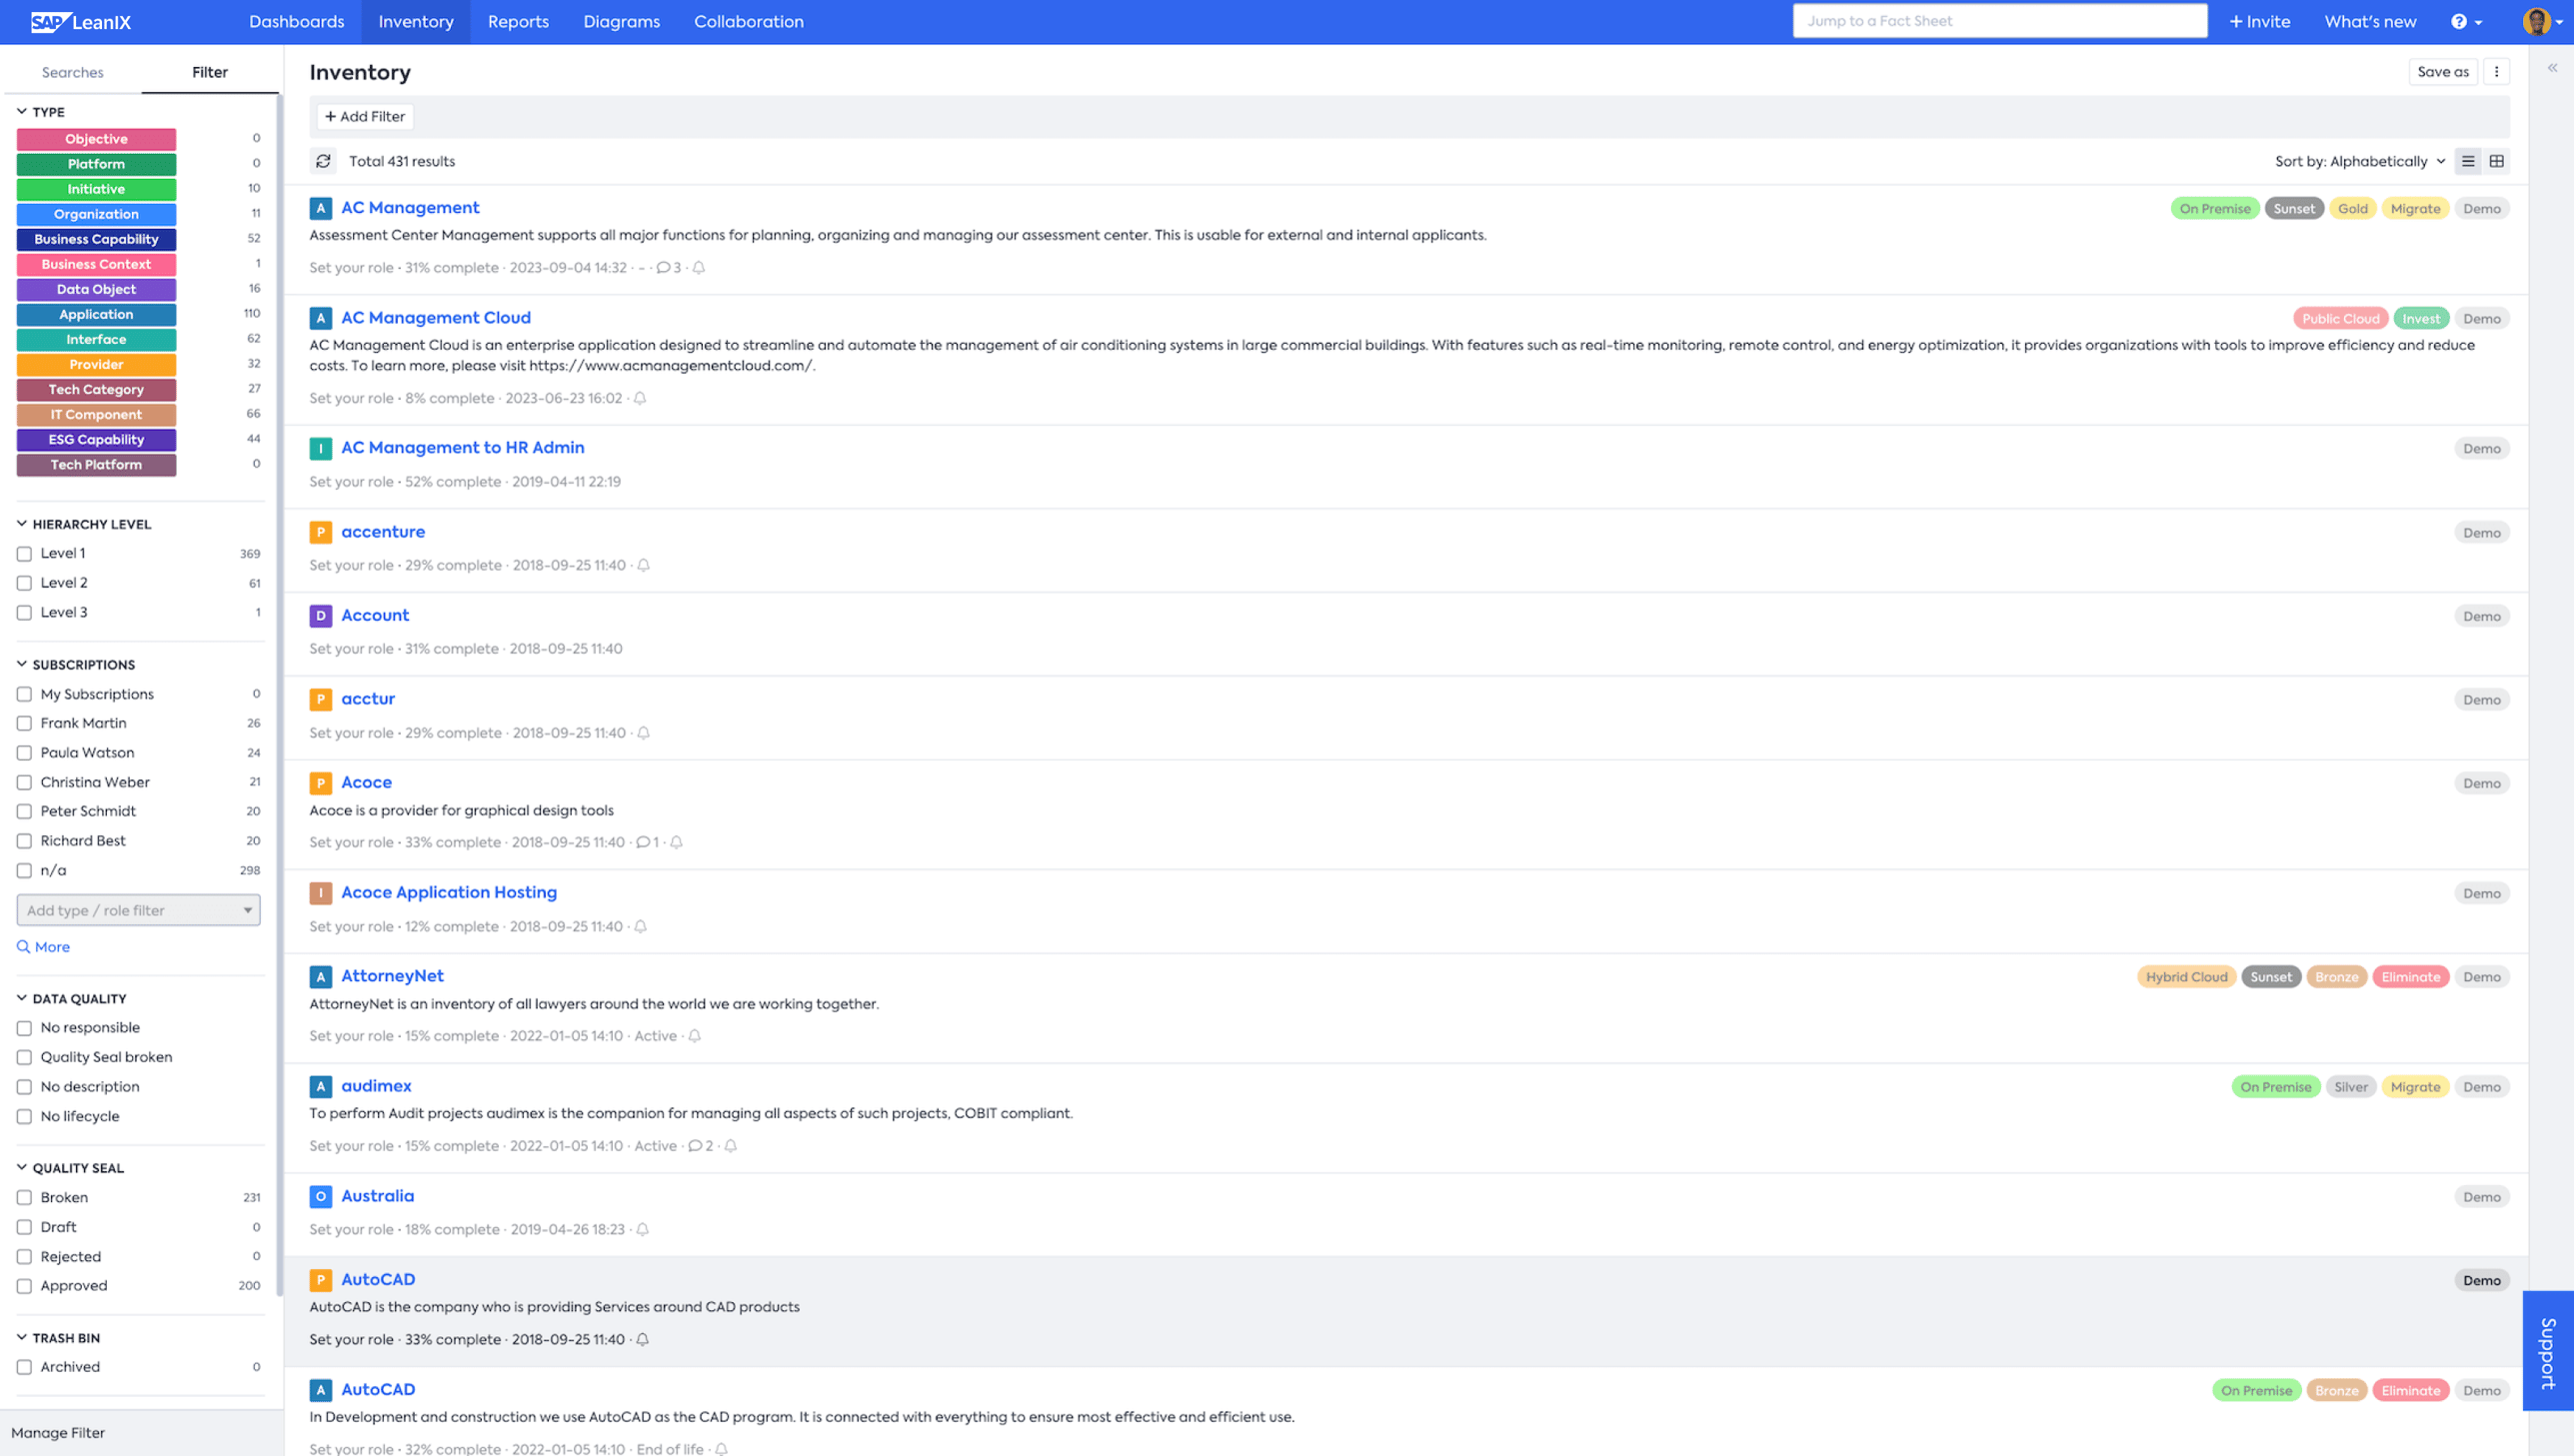Check the Level 1 hierarchy checkbox

25,554
